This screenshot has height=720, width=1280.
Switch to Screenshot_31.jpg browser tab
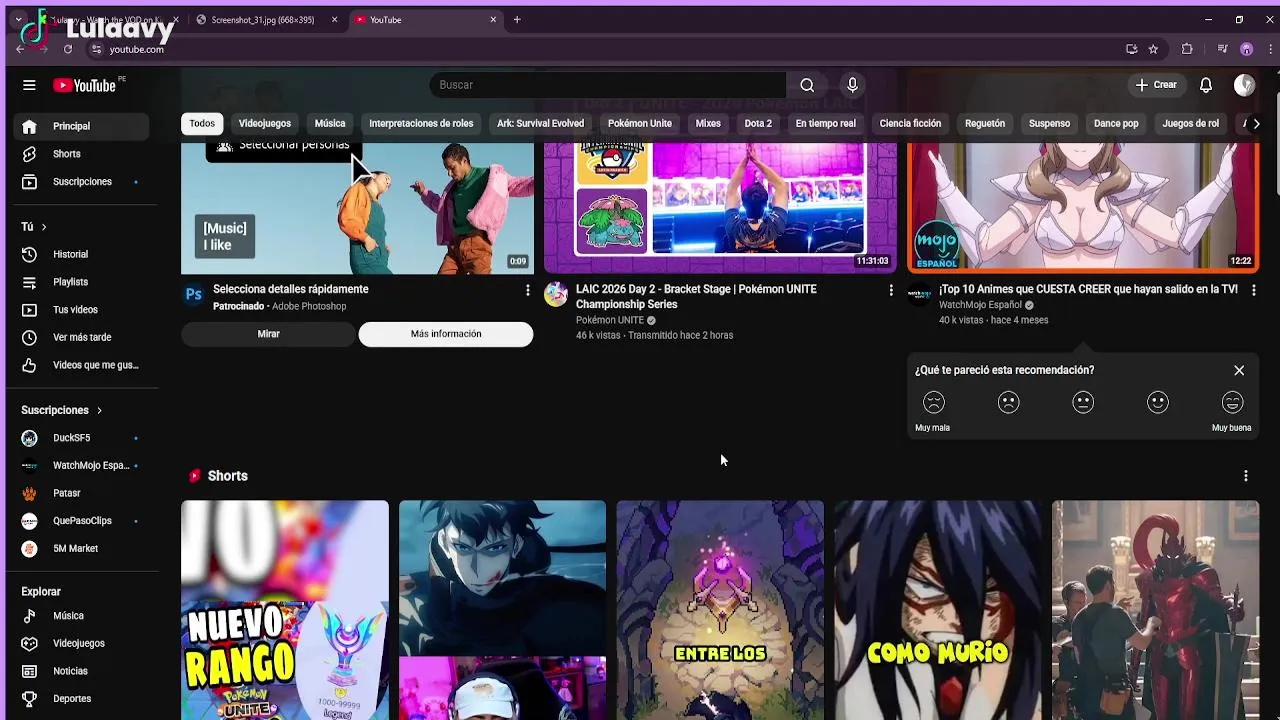click(263, 20)
